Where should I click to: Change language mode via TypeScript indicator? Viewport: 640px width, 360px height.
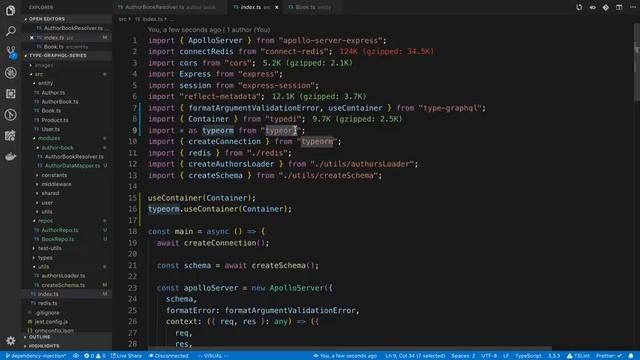click(528, 356)
